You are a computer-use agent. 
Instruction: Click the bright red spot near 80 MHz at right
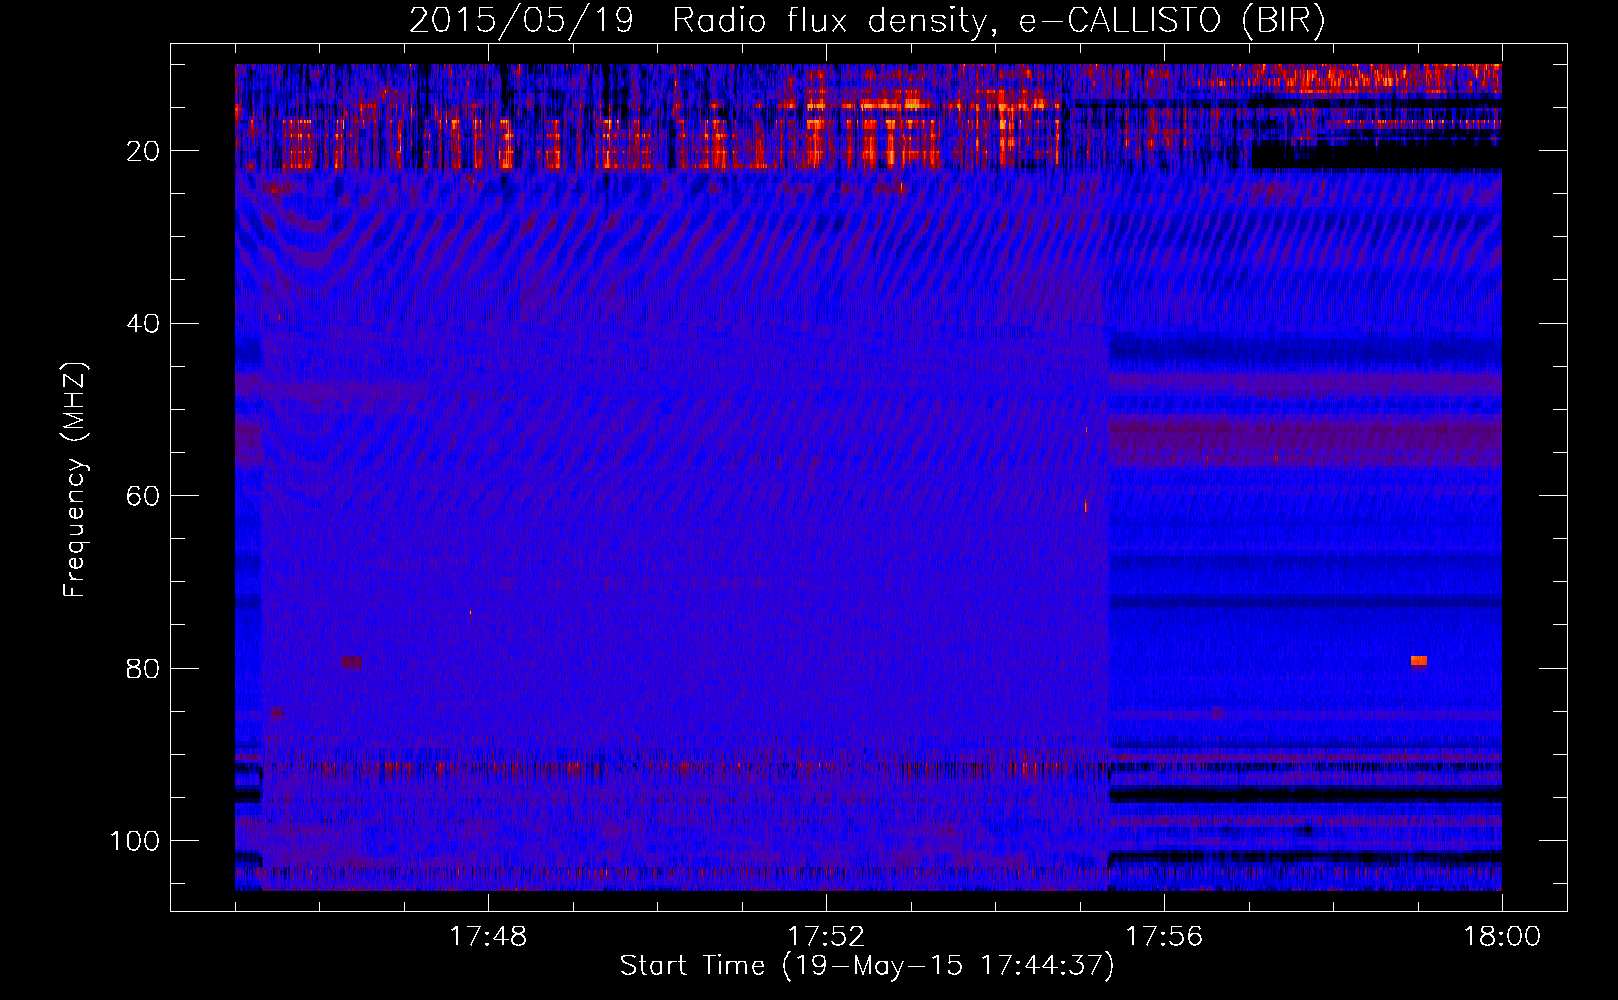point(1419,661)
